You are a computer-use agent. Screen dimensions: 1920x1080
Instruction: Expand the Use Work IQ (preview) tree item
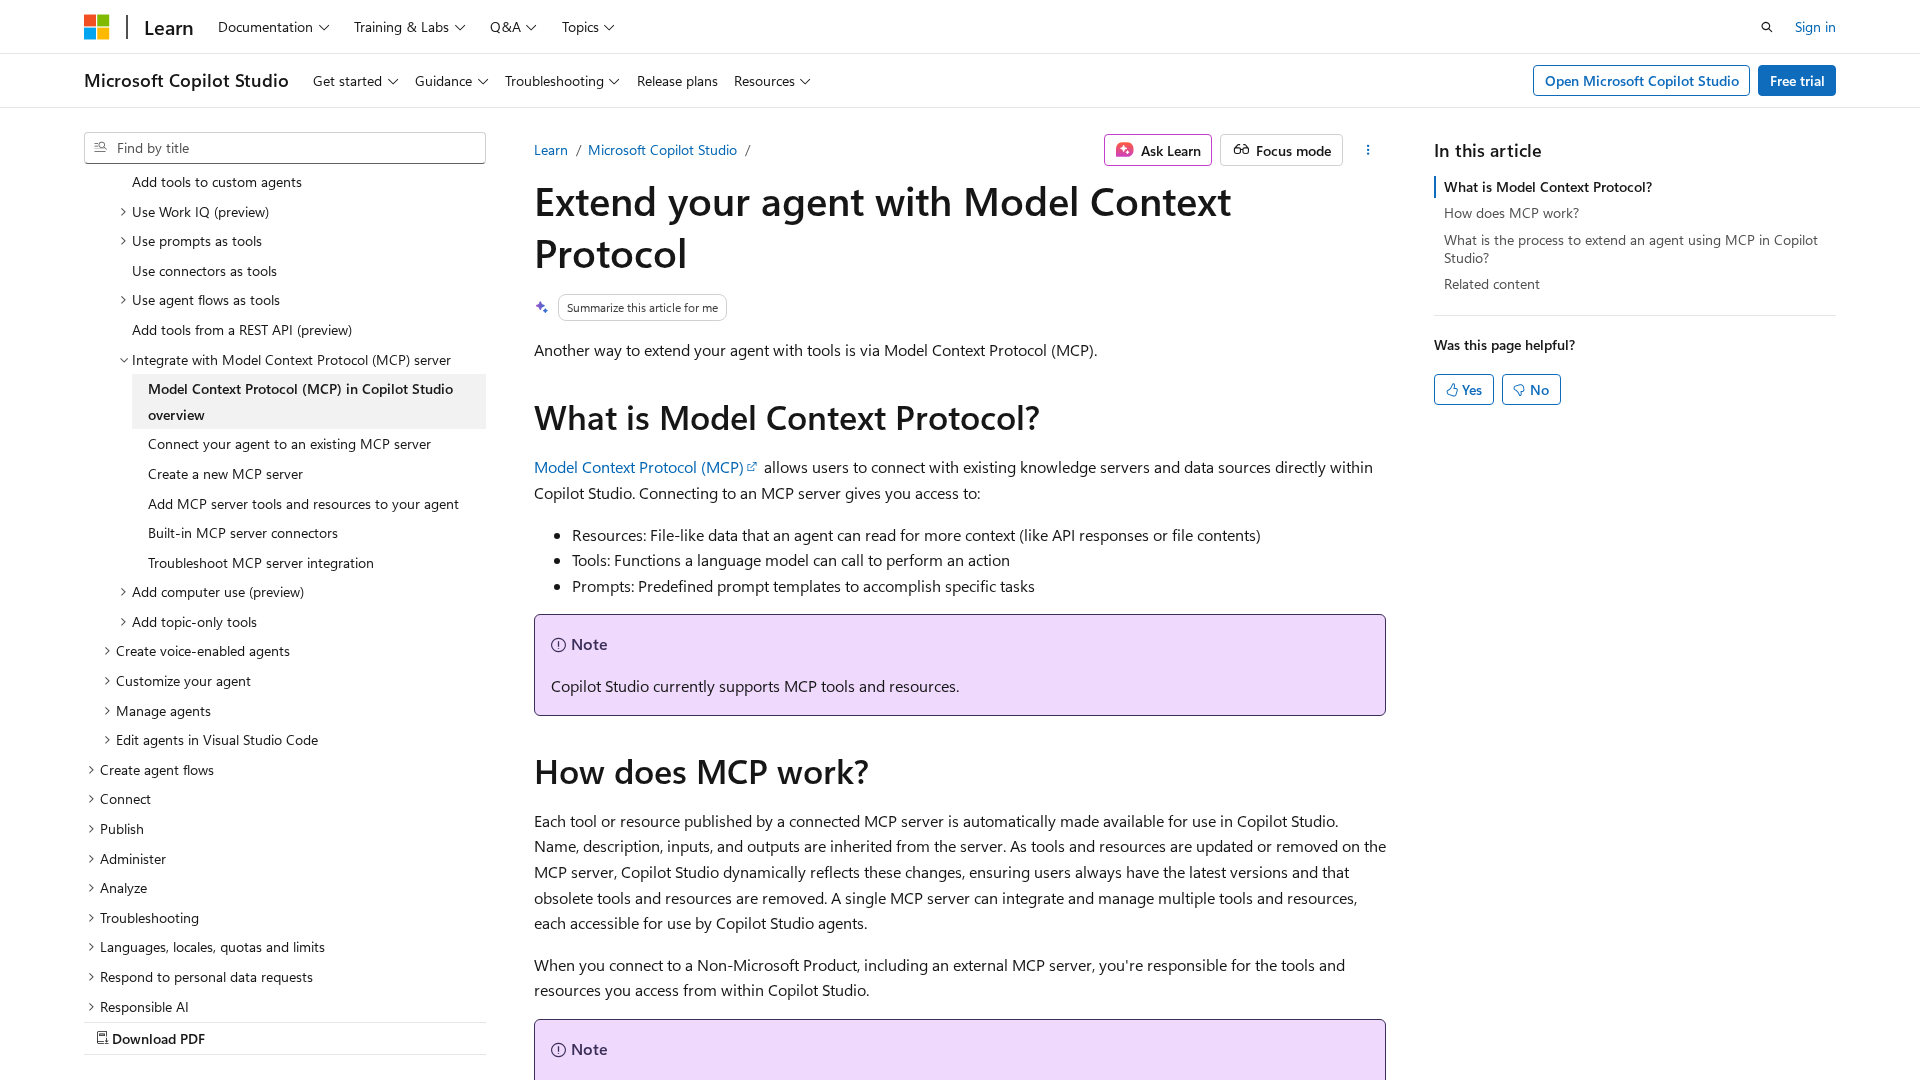[123, 212]
